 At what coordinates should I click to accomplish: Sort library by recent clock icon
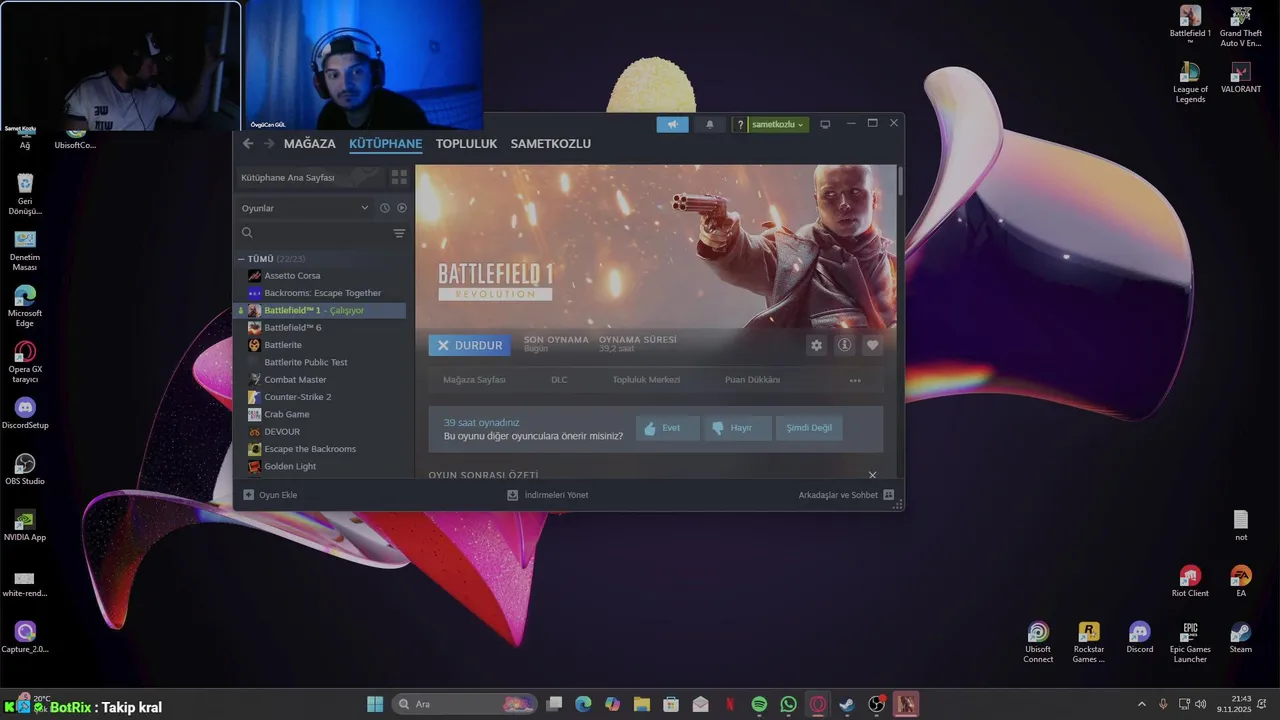pos(384,208)
